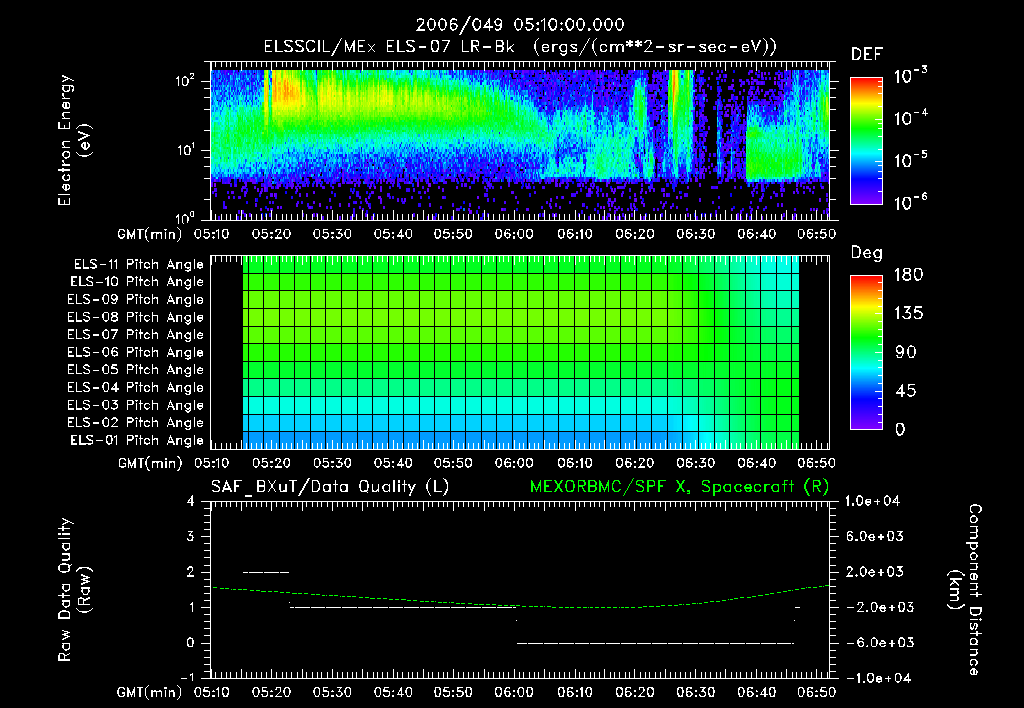1024x708 pixels.
Task: Click the ELS-02 Pitch Angle row label
Action: coord(136,423)
